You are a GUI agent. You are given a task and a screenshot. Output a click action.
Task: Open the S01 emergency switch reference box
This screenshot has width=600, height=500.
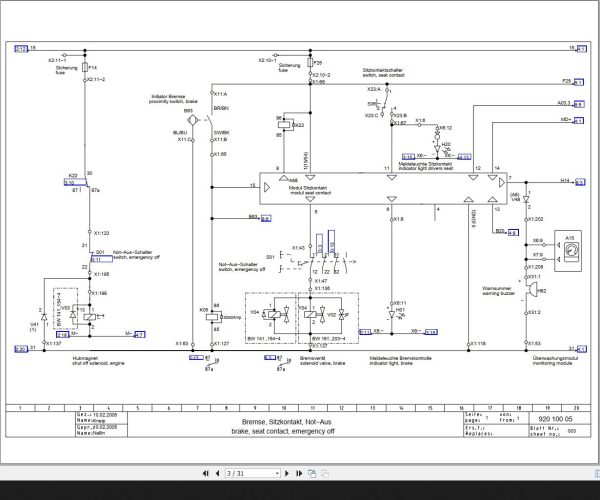click(101, 259)
